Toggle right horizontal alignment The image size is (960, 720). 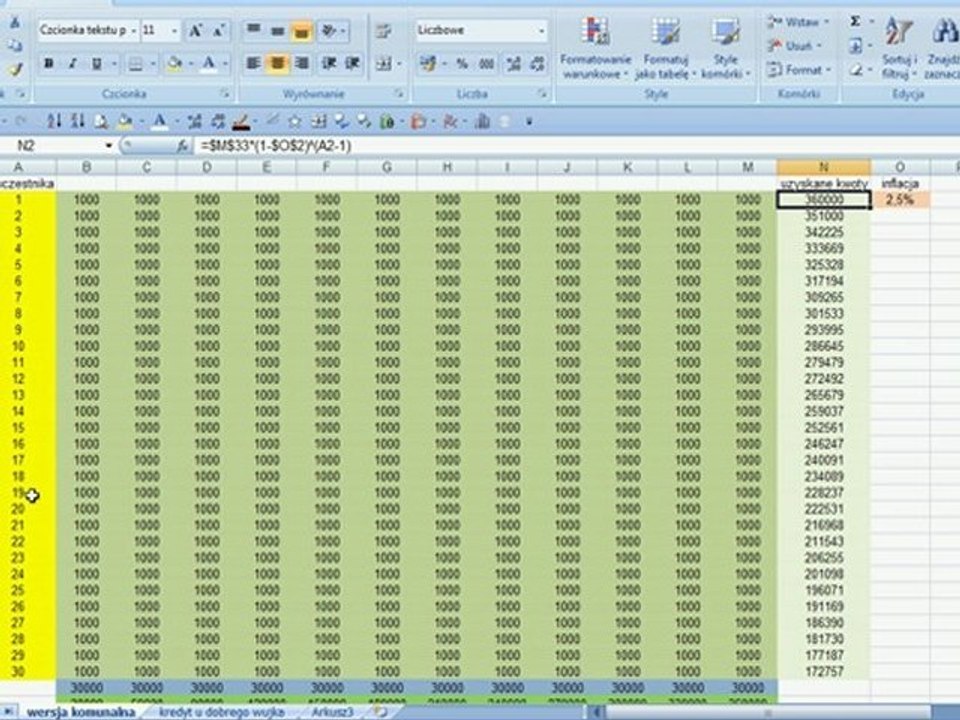[x=302, y=62]
